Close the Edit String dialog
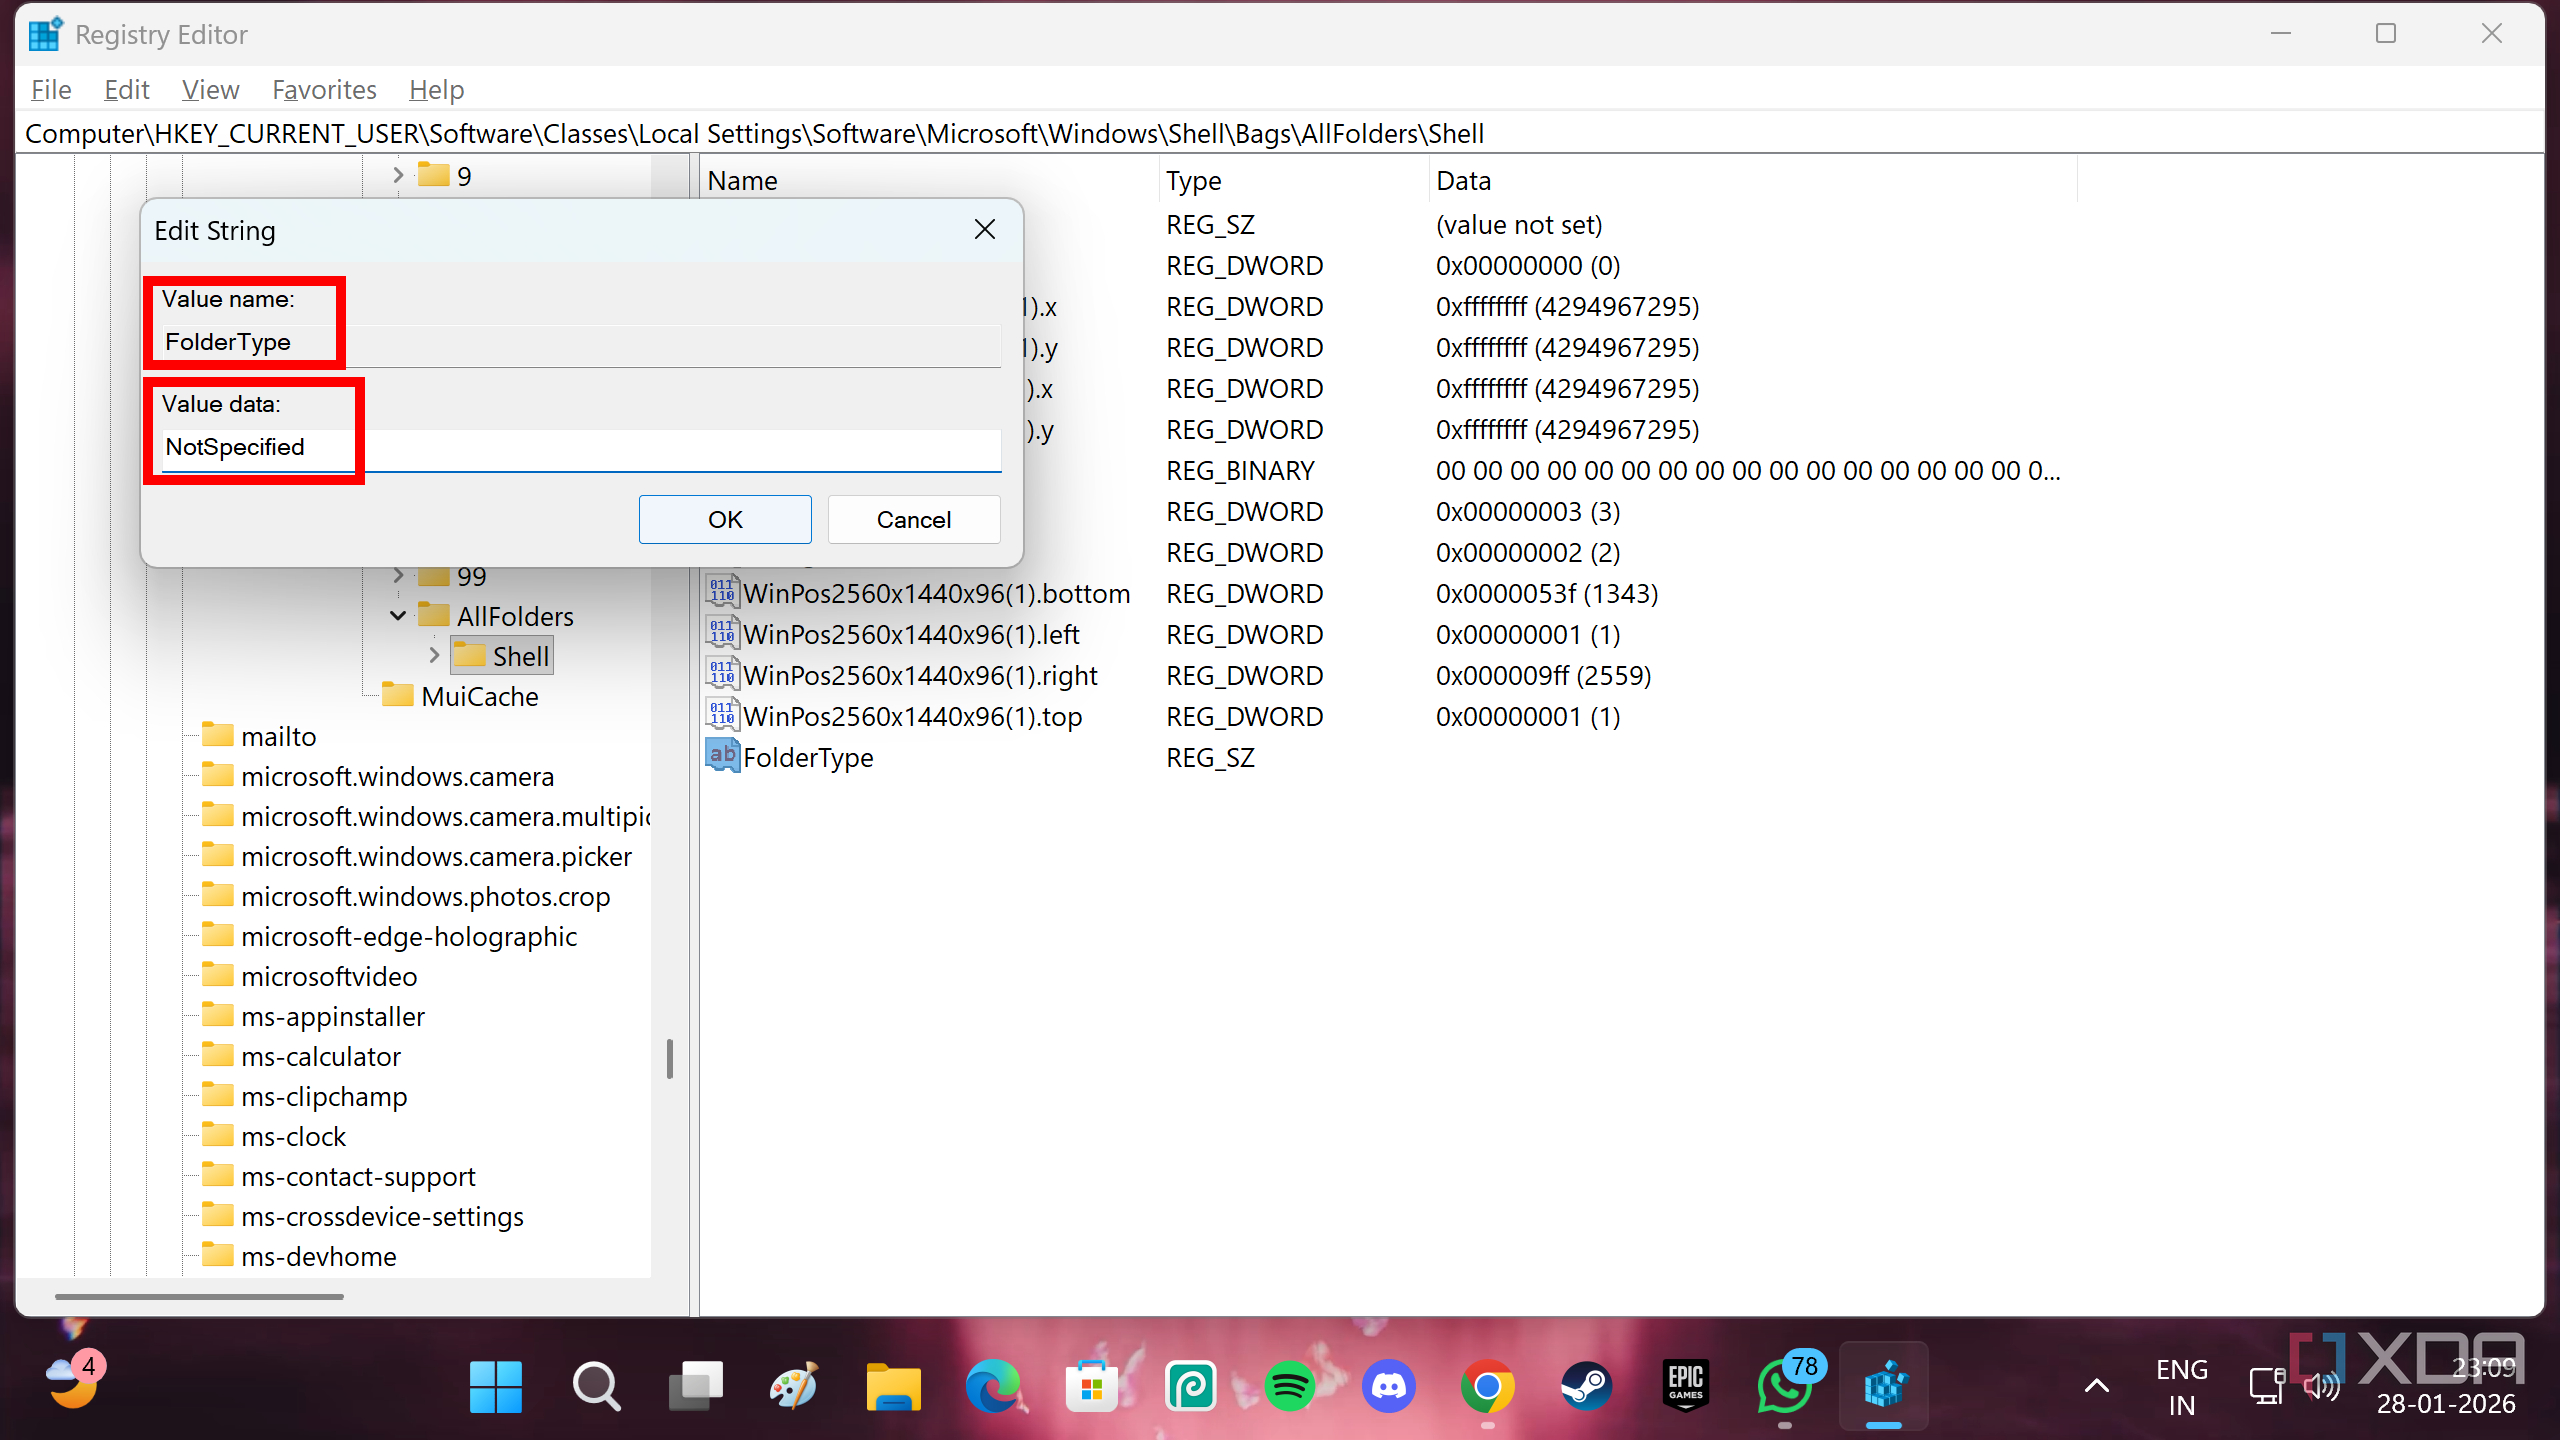The width and height of the screenshot is (2560, 1440). [985, 229]
